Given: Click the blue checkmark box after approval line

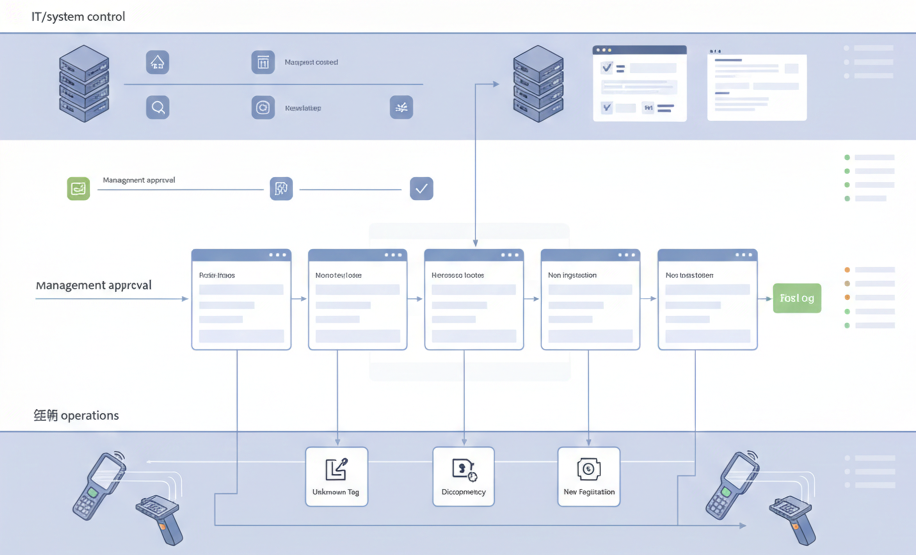Looking at the screenshot, I should click(421, 188).
